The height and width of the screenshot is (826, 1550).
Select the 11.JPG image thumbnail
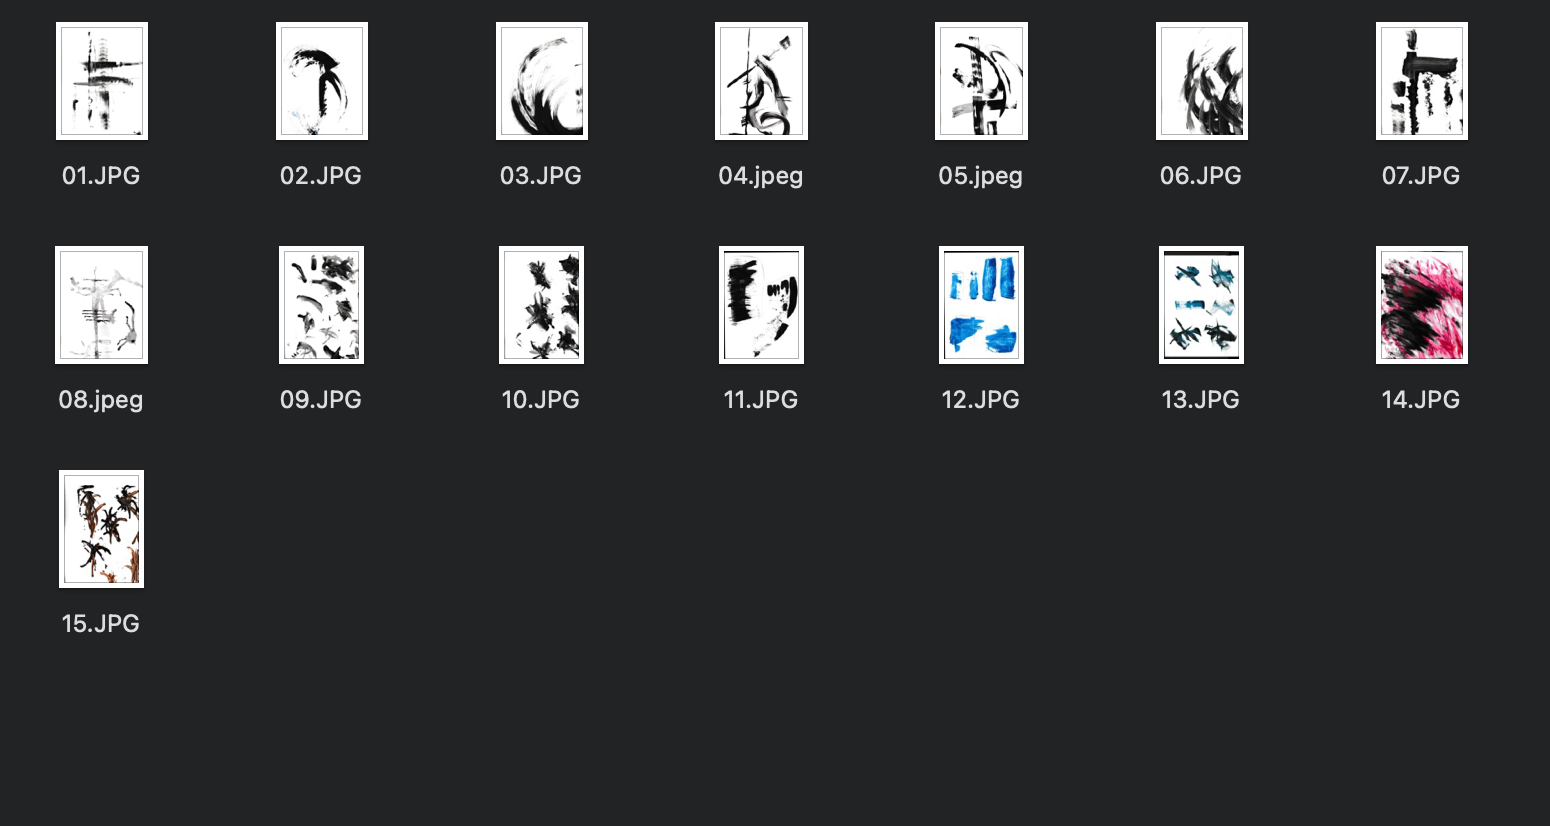point(761,305)
